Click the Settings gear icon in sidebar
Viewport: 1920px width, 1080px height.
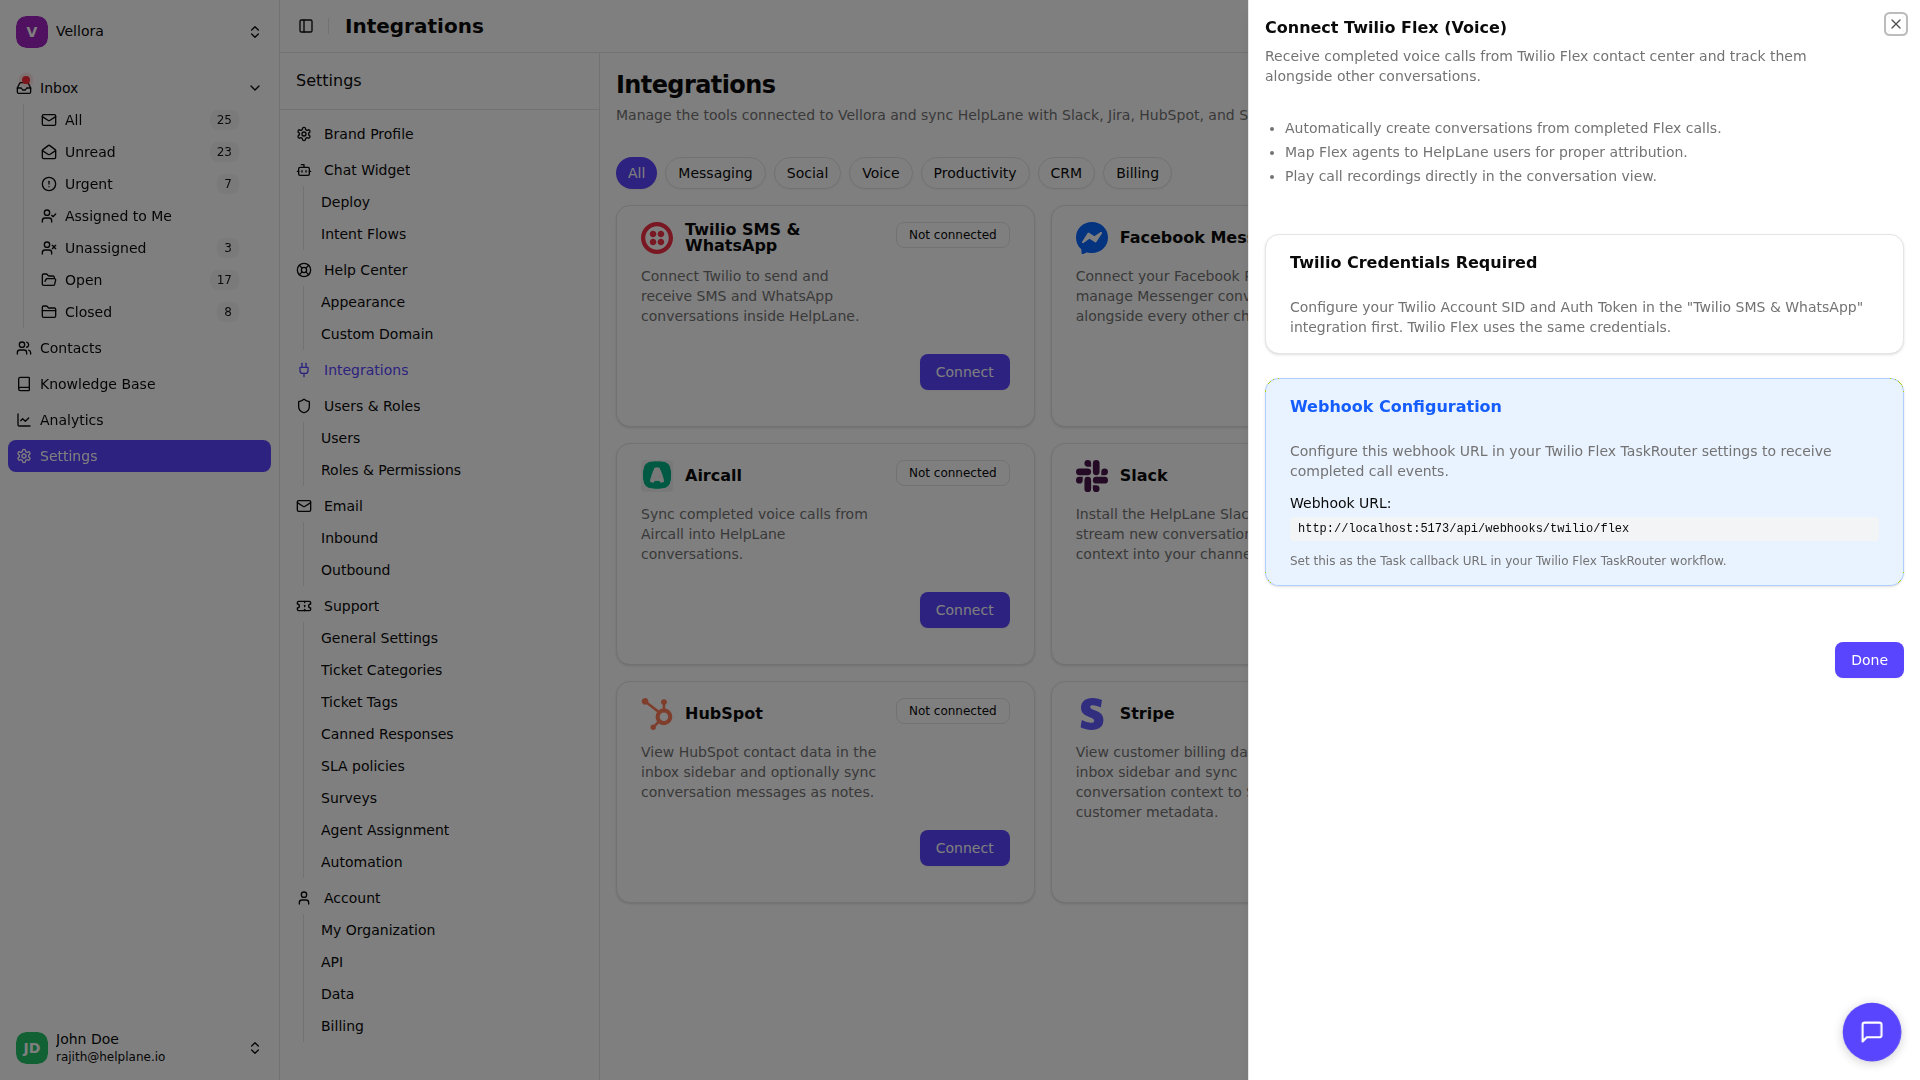click(x=24, y=456)
